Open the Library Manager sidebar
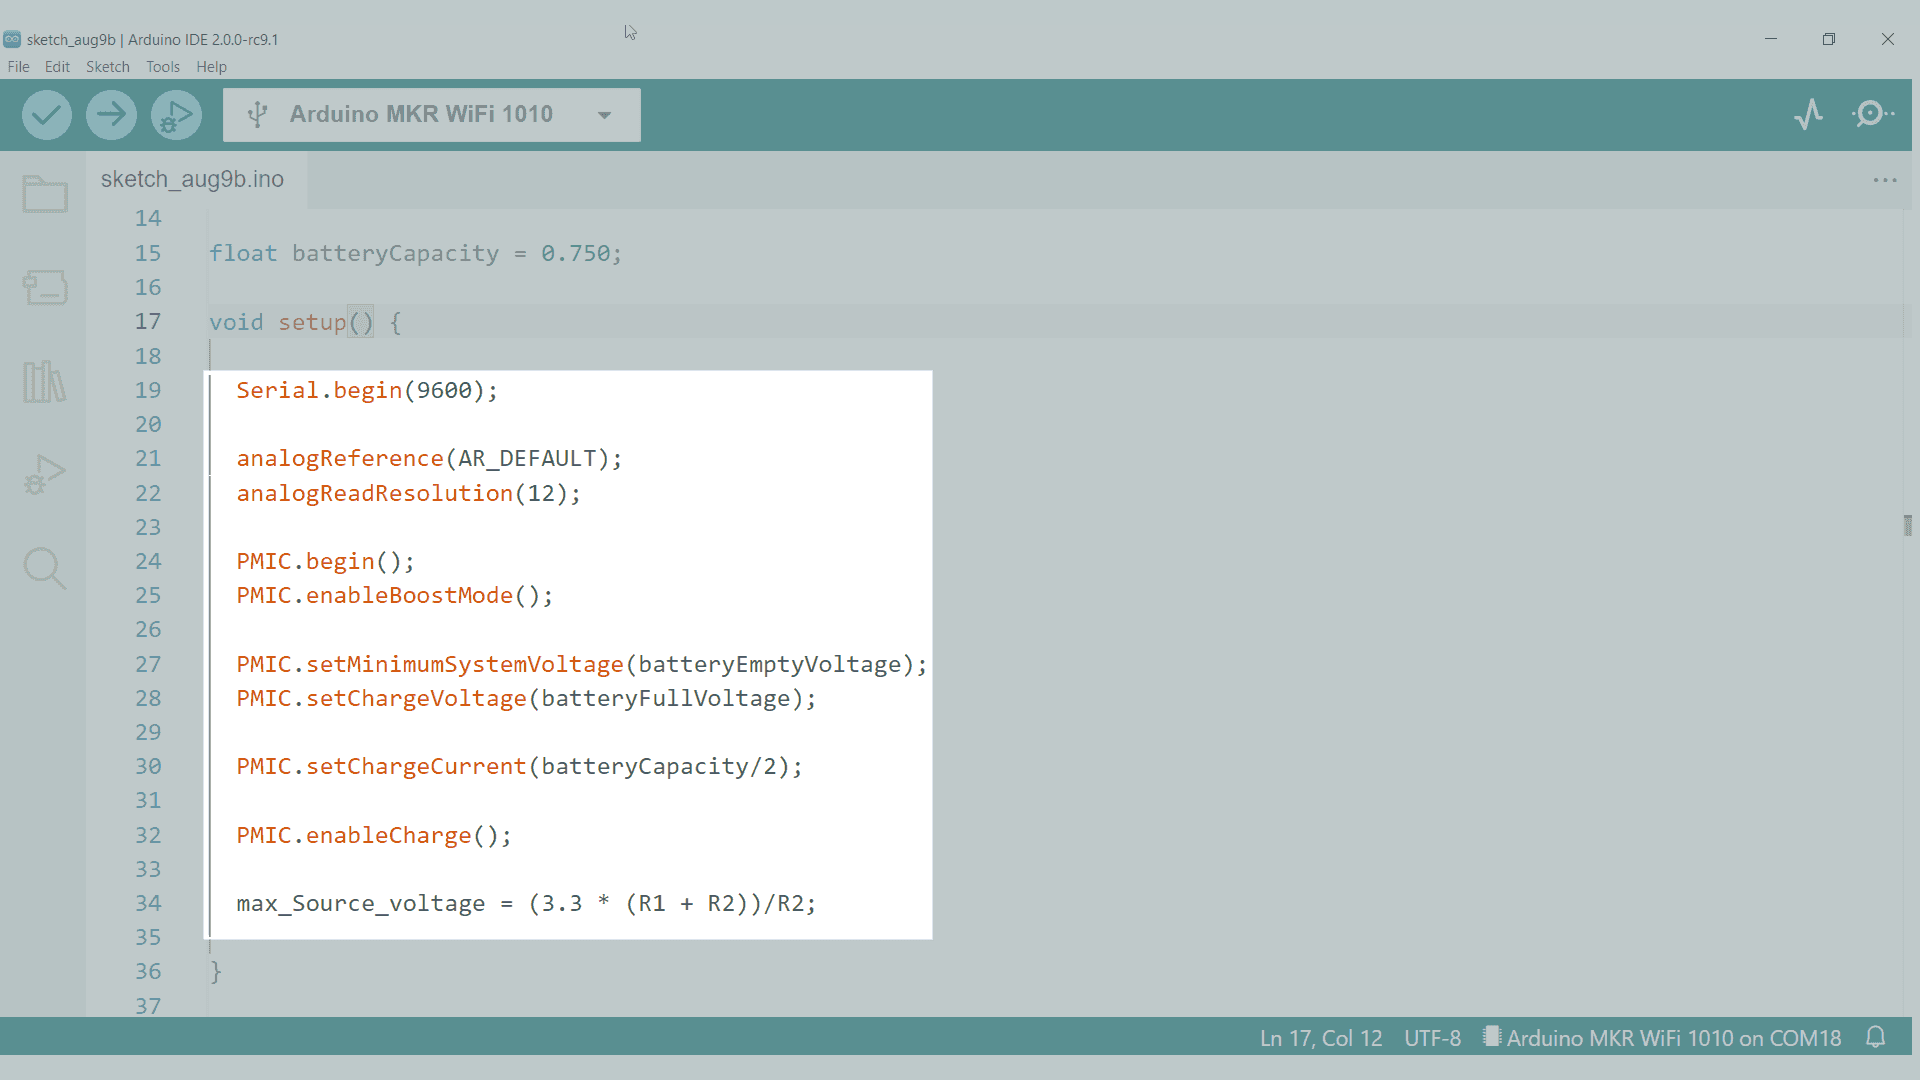Screen dimensions: 1920x1080 pyautogui.click(x=45, y=382)
